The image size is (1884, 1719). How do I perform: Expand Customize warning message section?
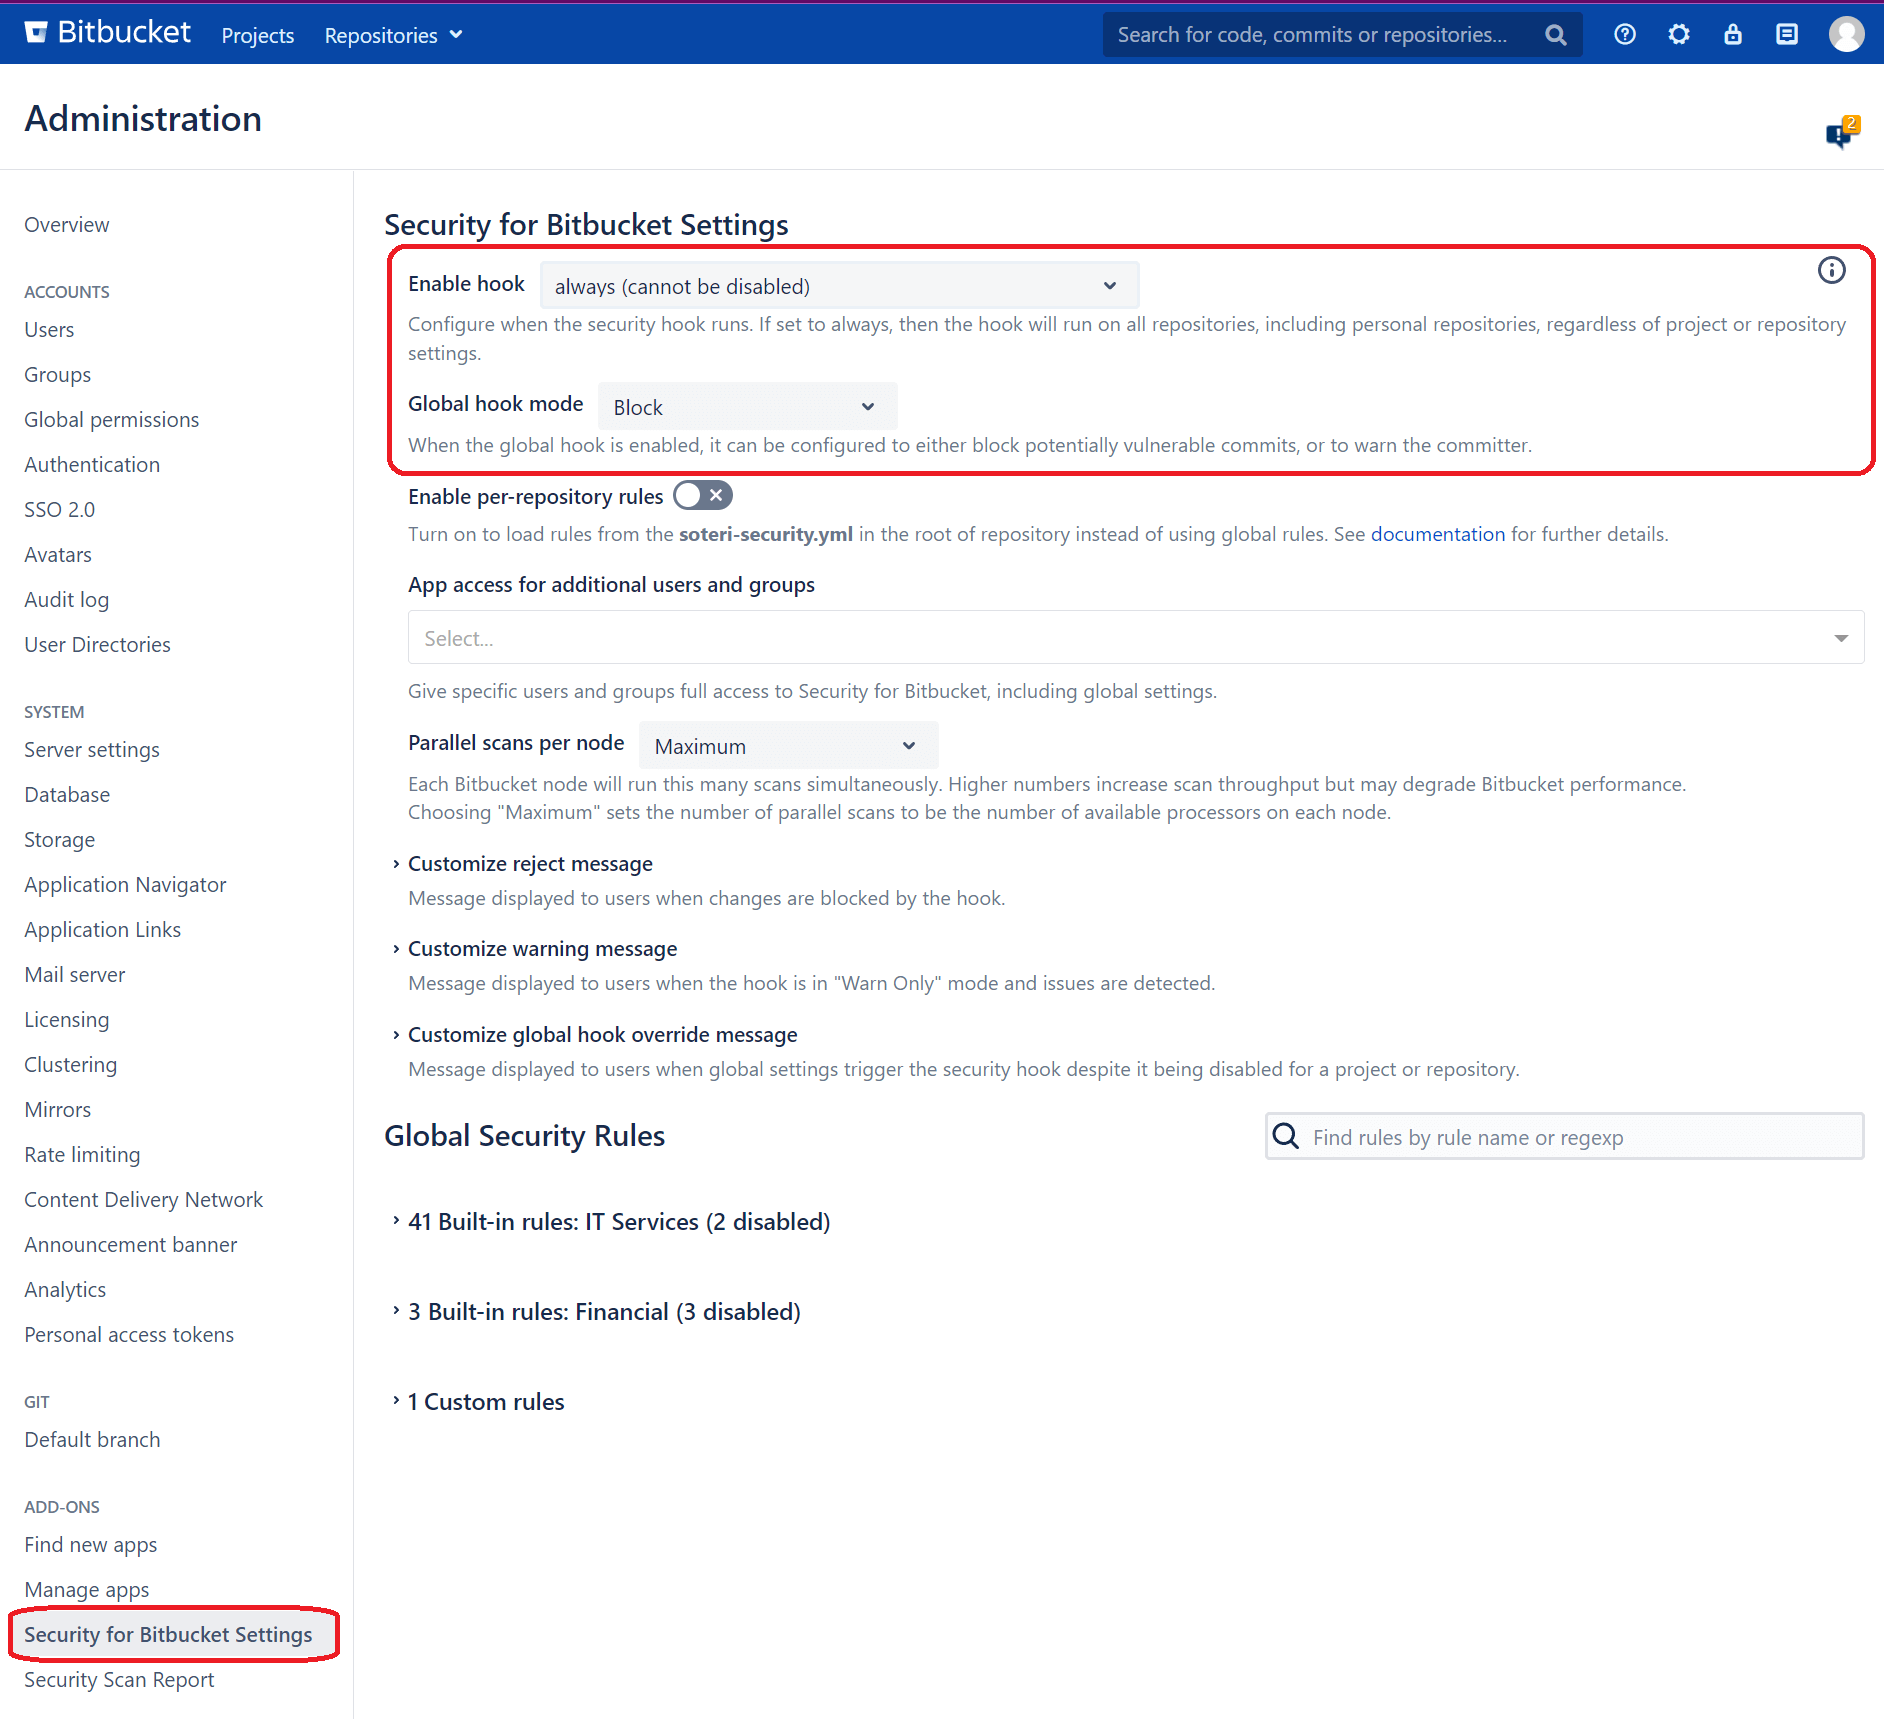tap(541, 949)
